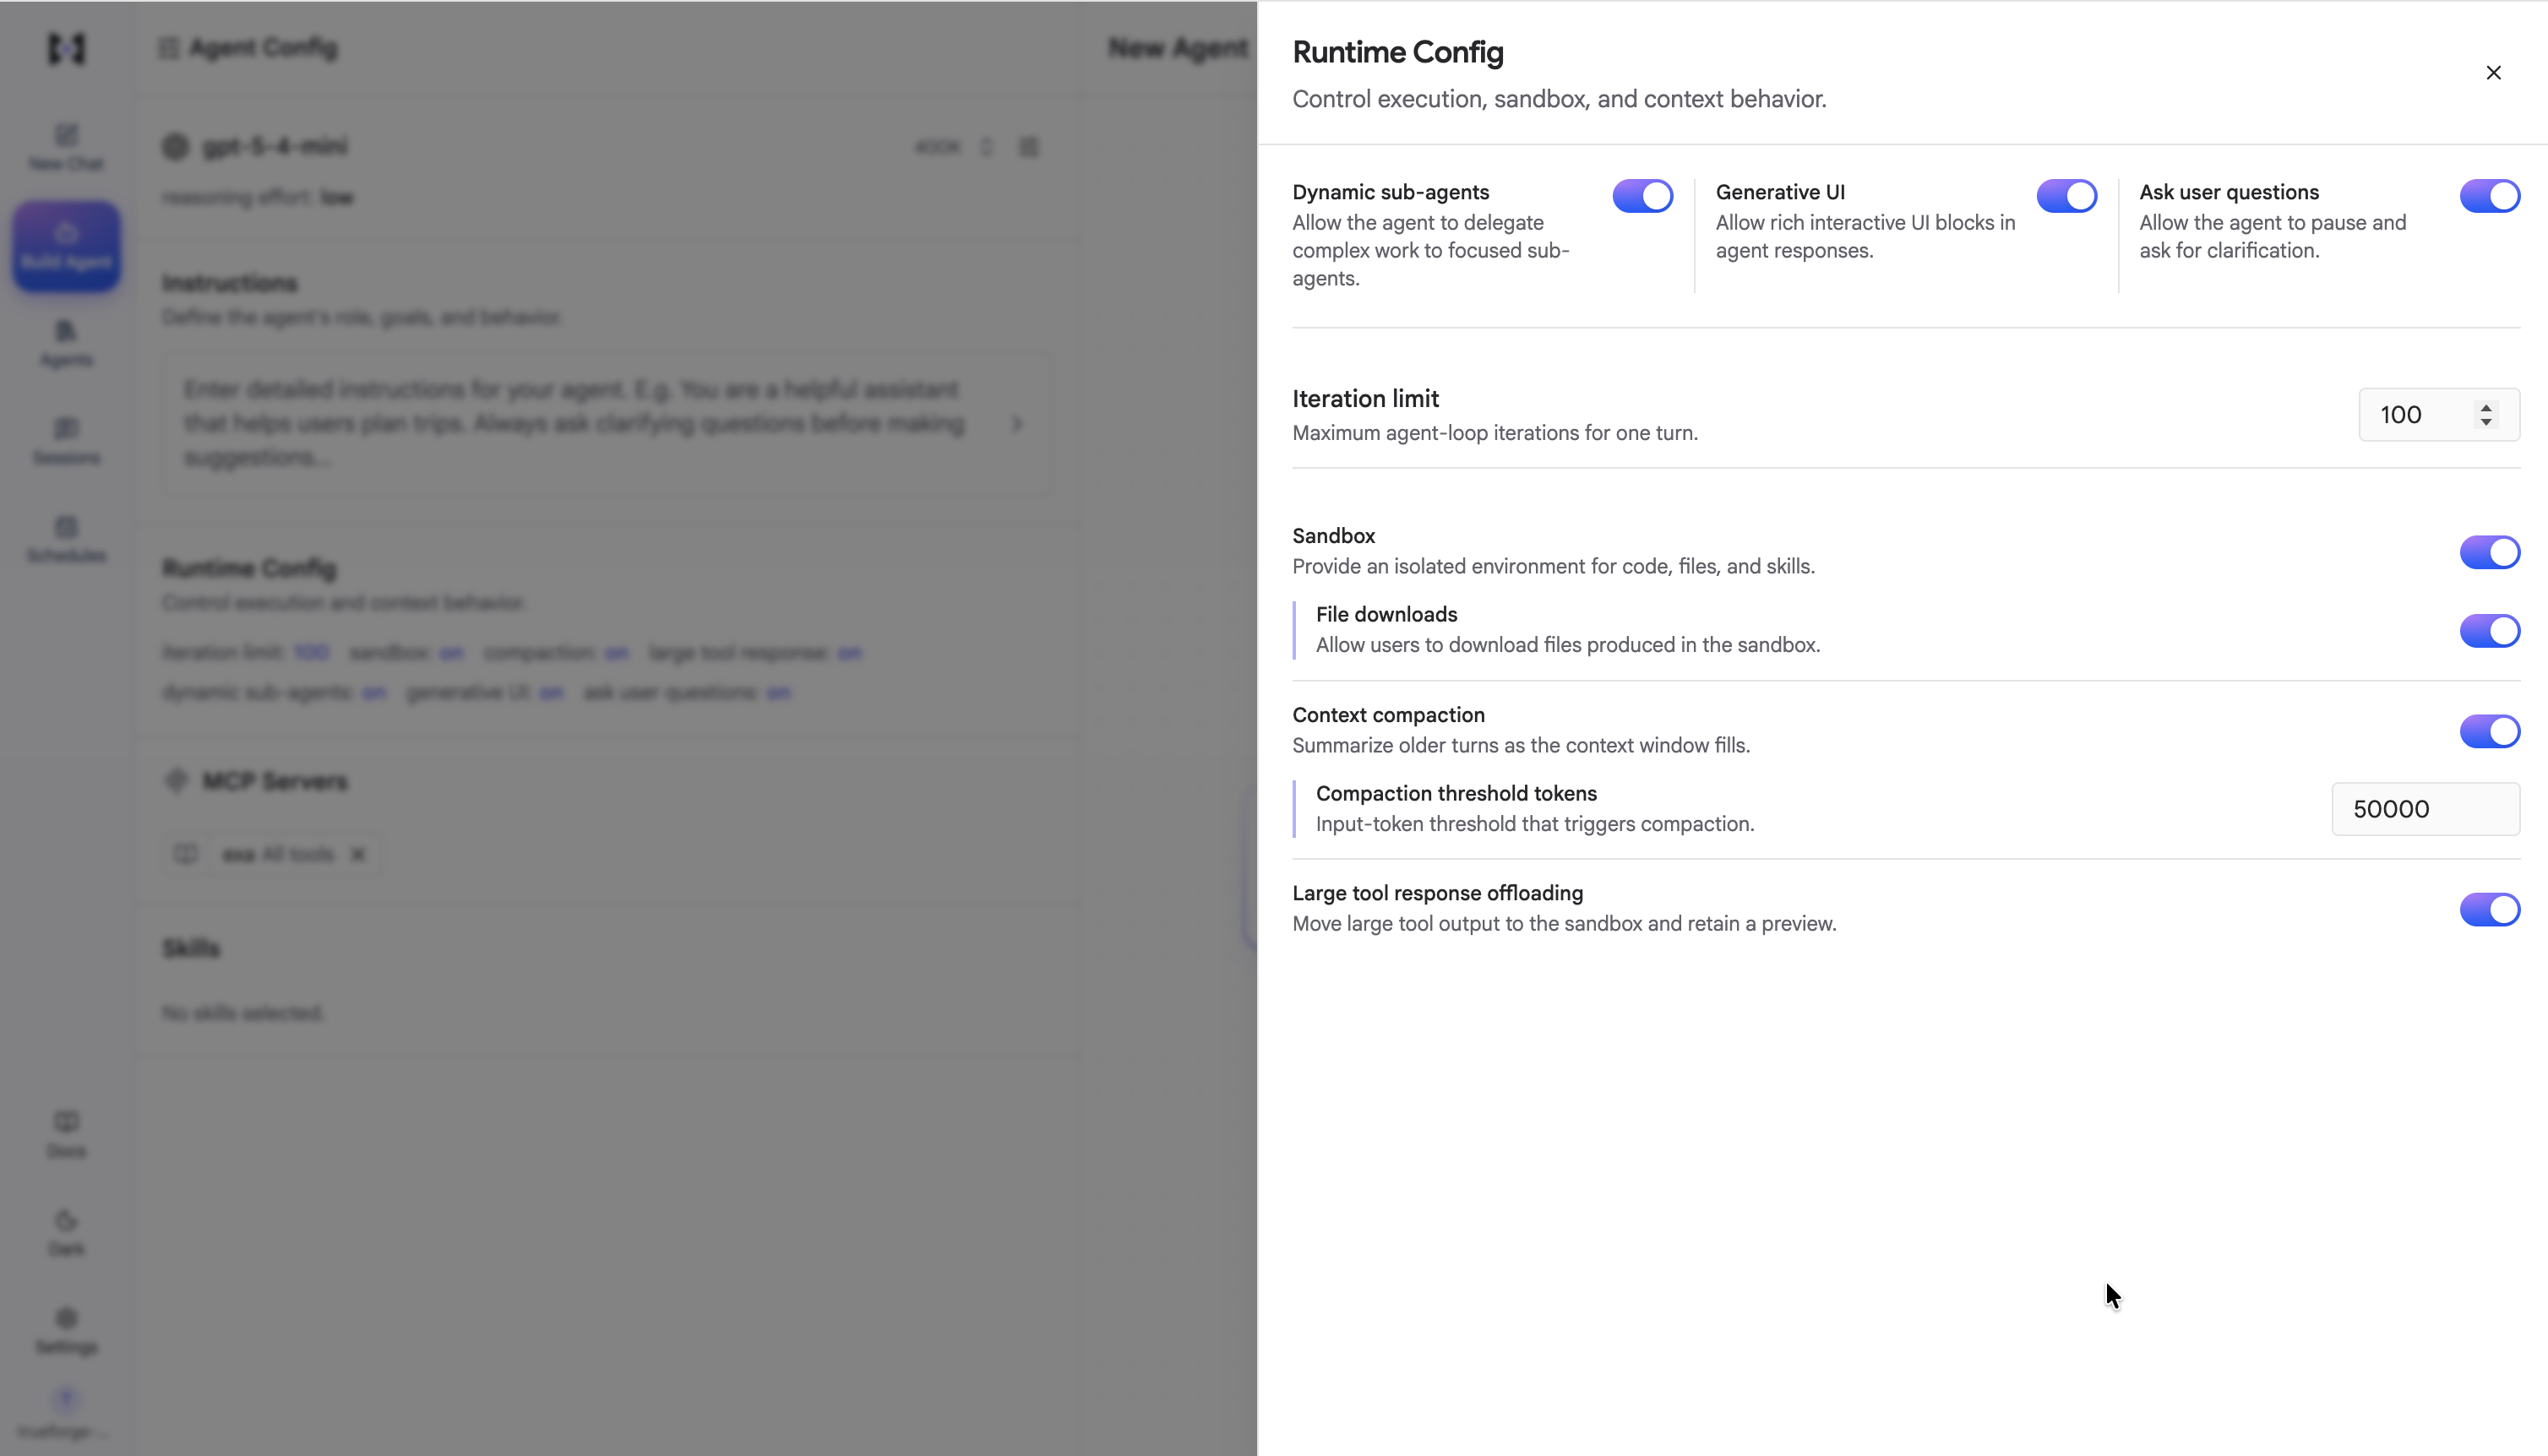Click 'No skills selected.' text
This screenshot has width=2548, height=1456.
tap(243, 1013)
